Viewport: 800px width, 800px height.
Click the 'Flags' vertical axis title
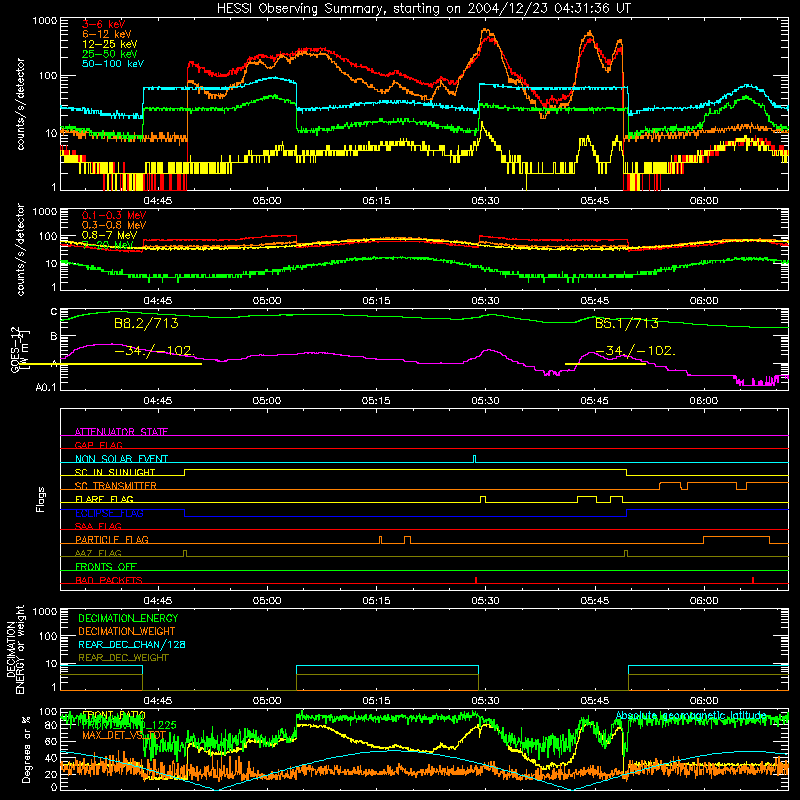[x=41, y=499]
